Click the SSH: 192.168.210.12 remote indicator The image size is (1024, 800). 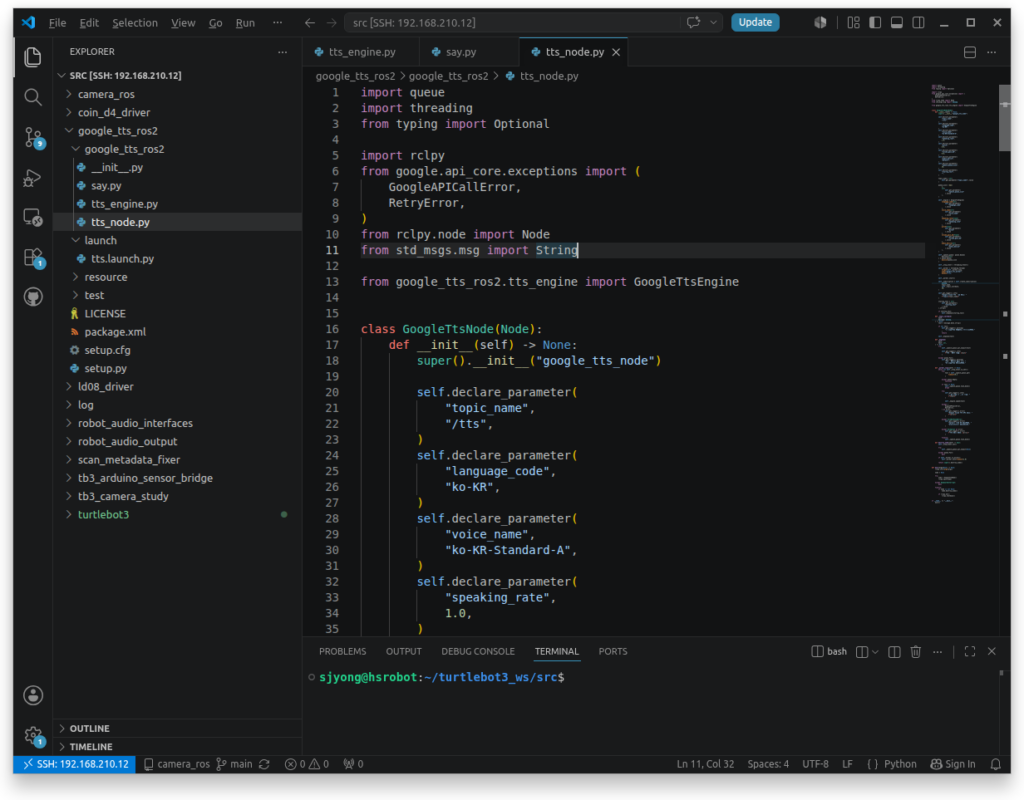click(x=74, y=764)
